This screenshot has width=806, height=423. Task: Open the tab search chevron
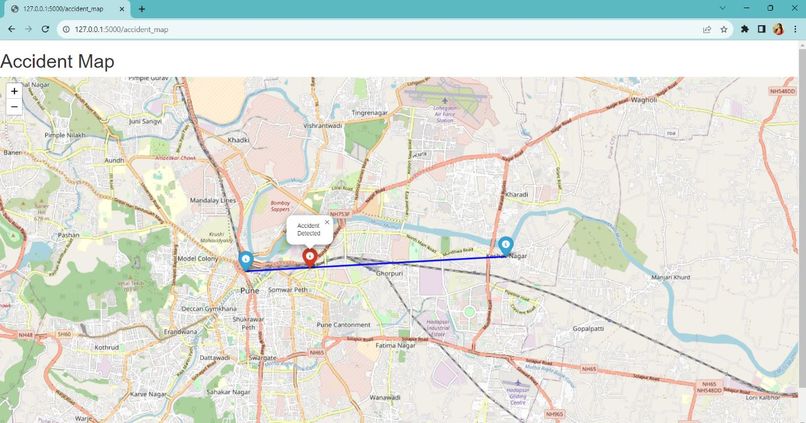pos(722,8)
